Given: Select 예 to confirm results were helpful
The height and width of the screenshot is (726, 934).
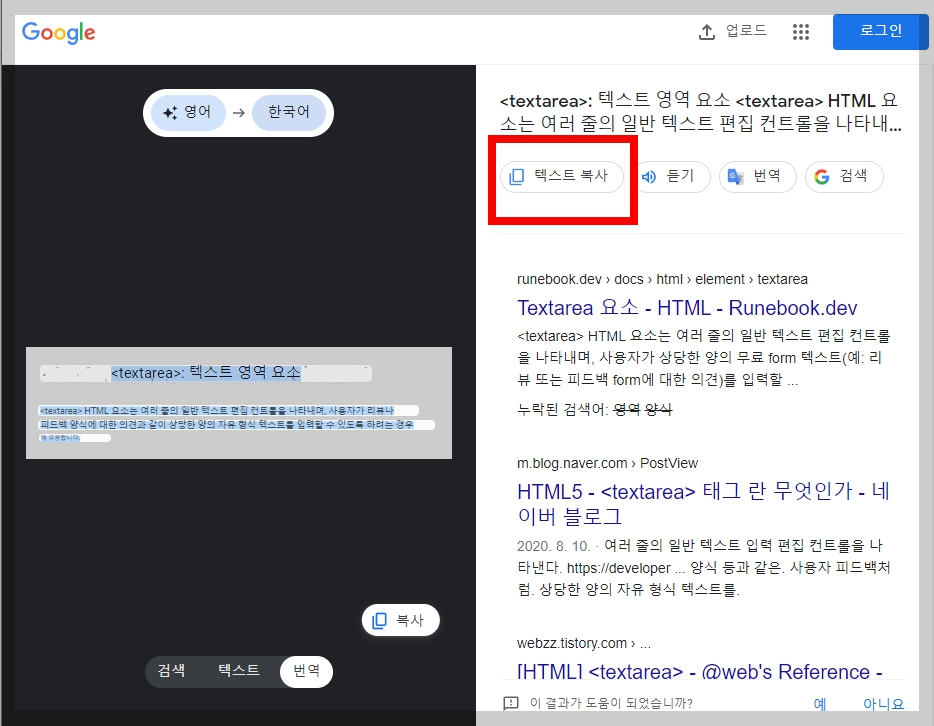Looking at the screenshot, I should coord(819,704).
